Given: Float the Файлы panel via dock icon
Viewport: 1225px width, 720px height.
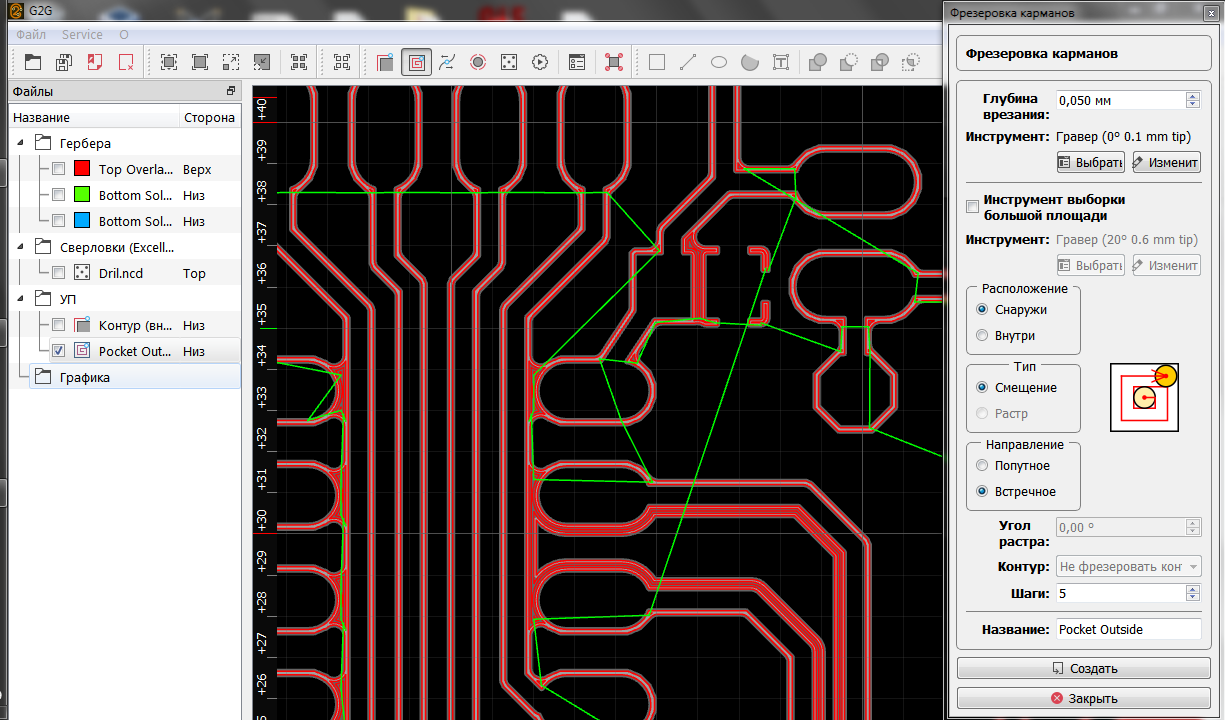Looking at the screenshot, I should point(231,91).
